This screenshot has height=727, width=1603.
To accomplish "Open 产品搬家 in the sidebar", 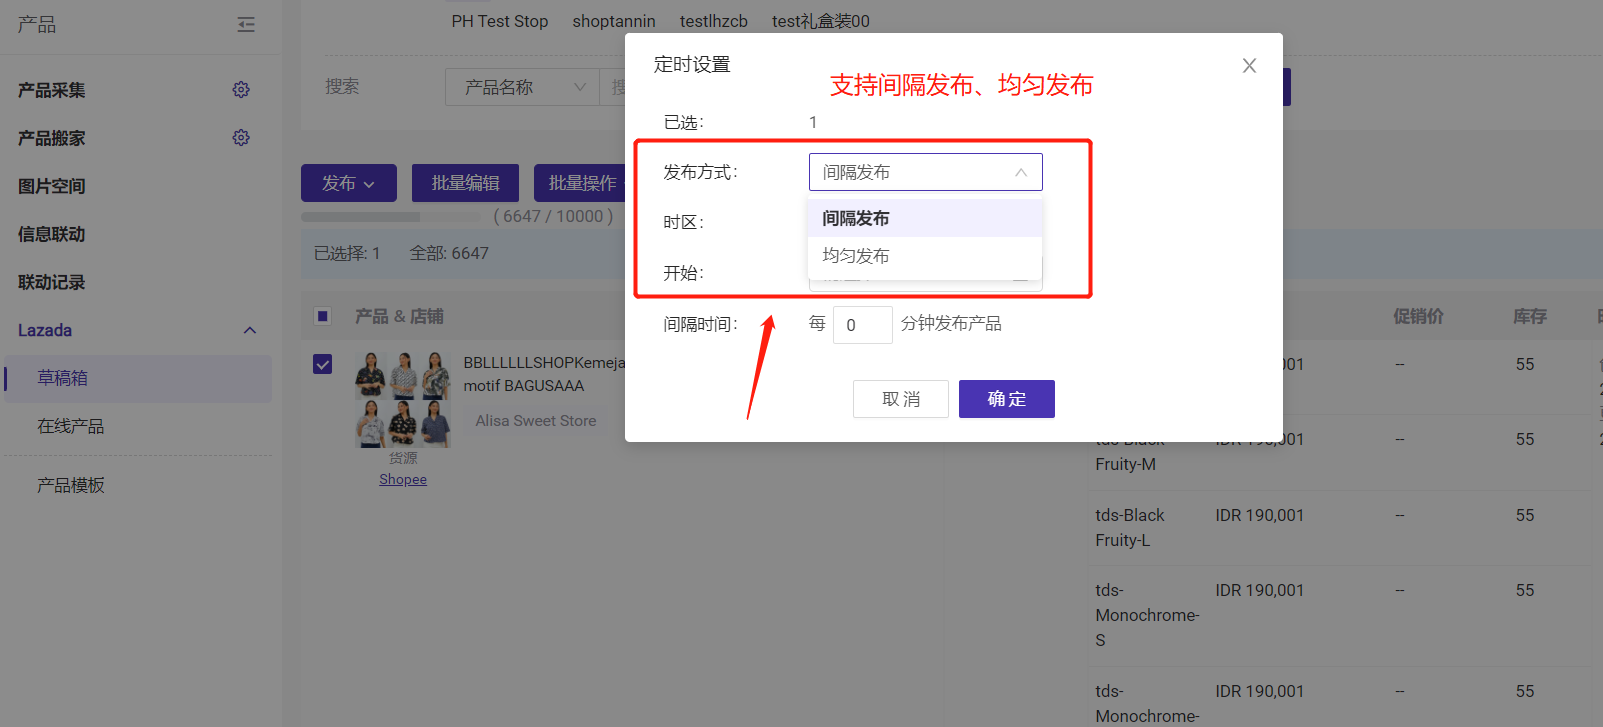I will click(52, 138).
